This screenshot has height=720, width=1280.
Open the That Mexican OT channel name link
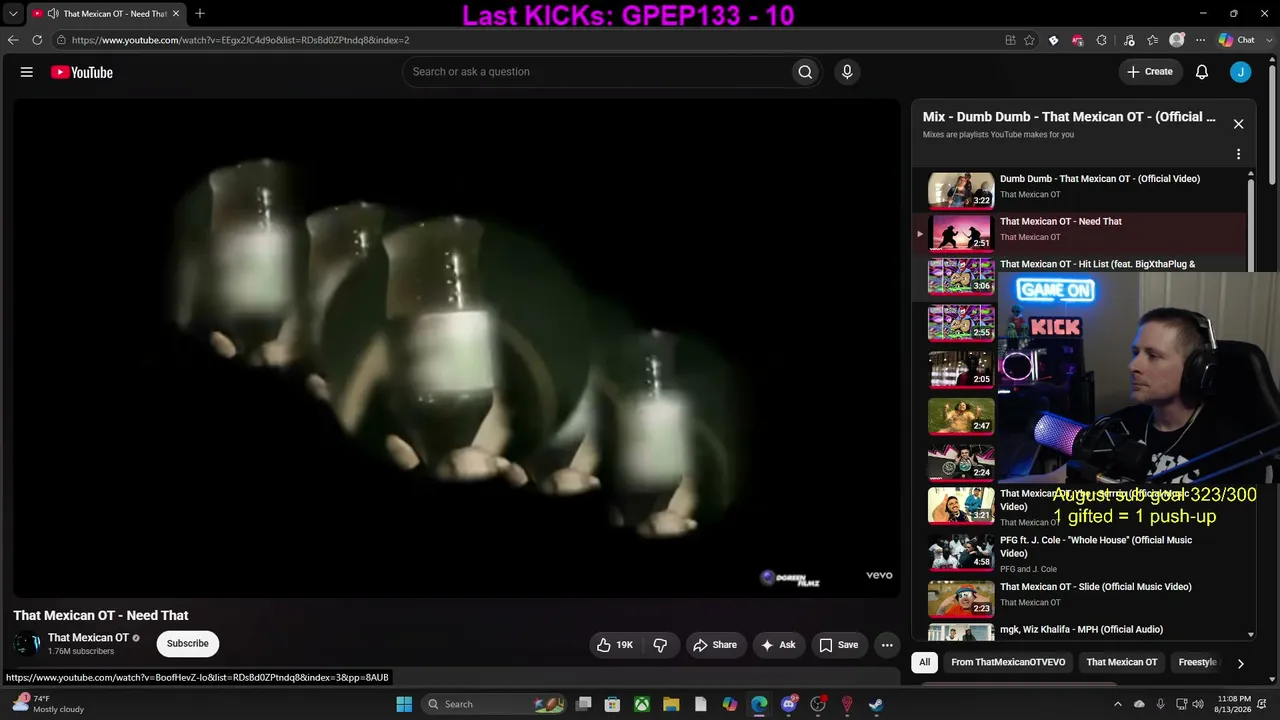(88, 638)
